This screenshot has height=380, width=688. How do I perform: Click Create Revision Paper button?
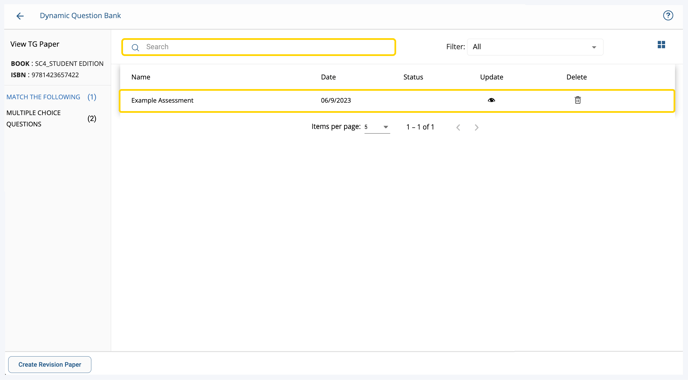coord(50,365)
